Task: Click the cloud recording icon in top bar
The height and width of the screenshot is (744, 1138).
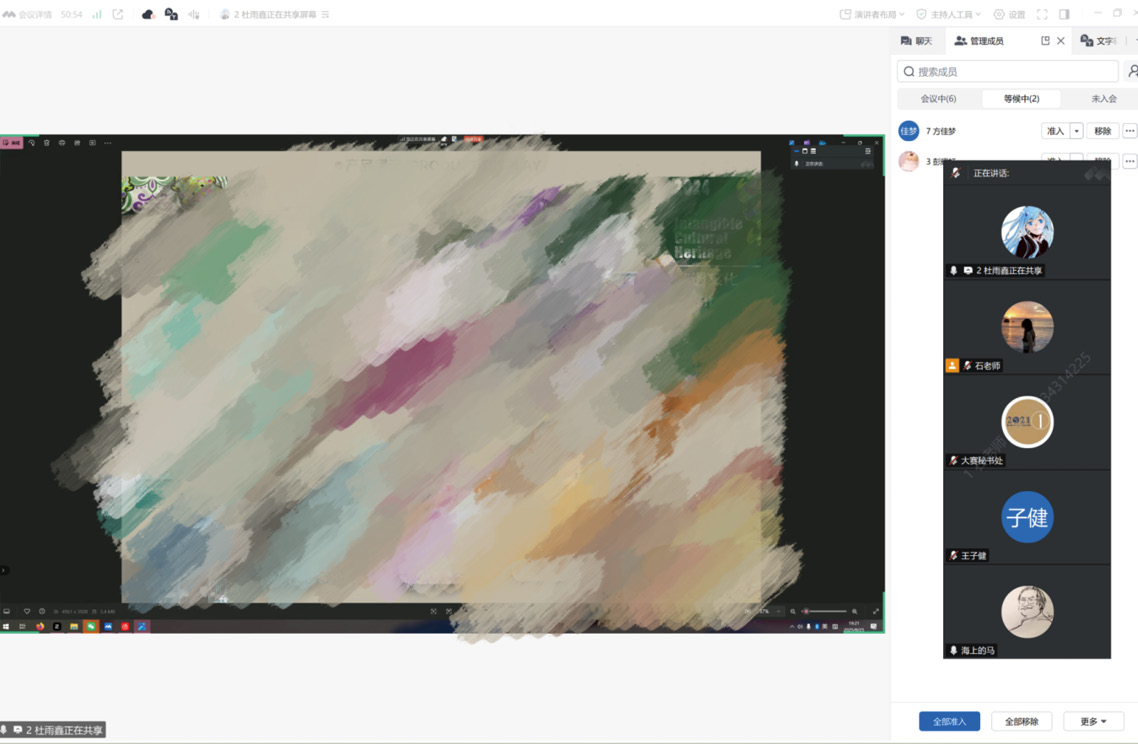Action: pos(148,15)
